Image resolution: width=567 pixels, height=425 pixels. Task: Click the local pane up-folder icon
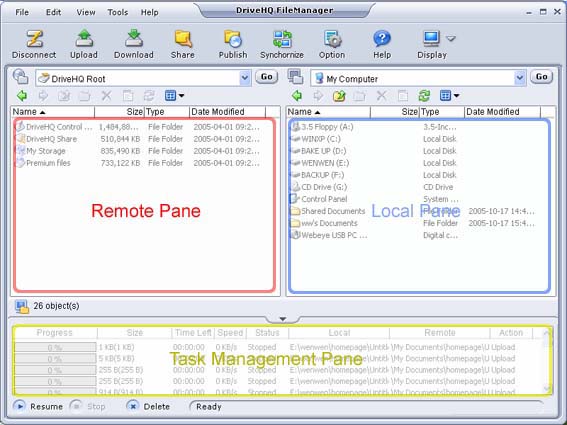(339, 96)
